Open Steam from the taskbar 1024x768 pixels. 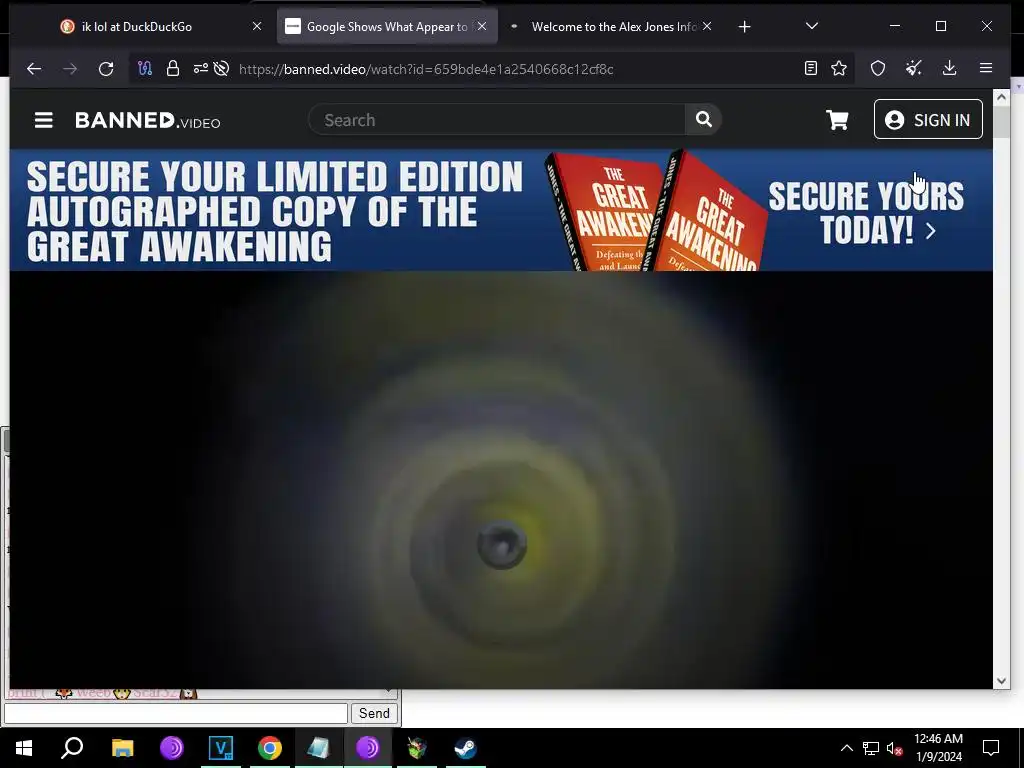pos(465,748)
